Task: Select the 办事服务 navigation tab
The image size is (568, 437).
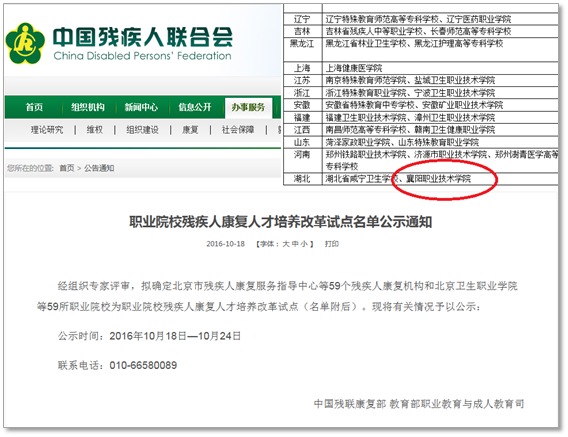Action: 248,107
